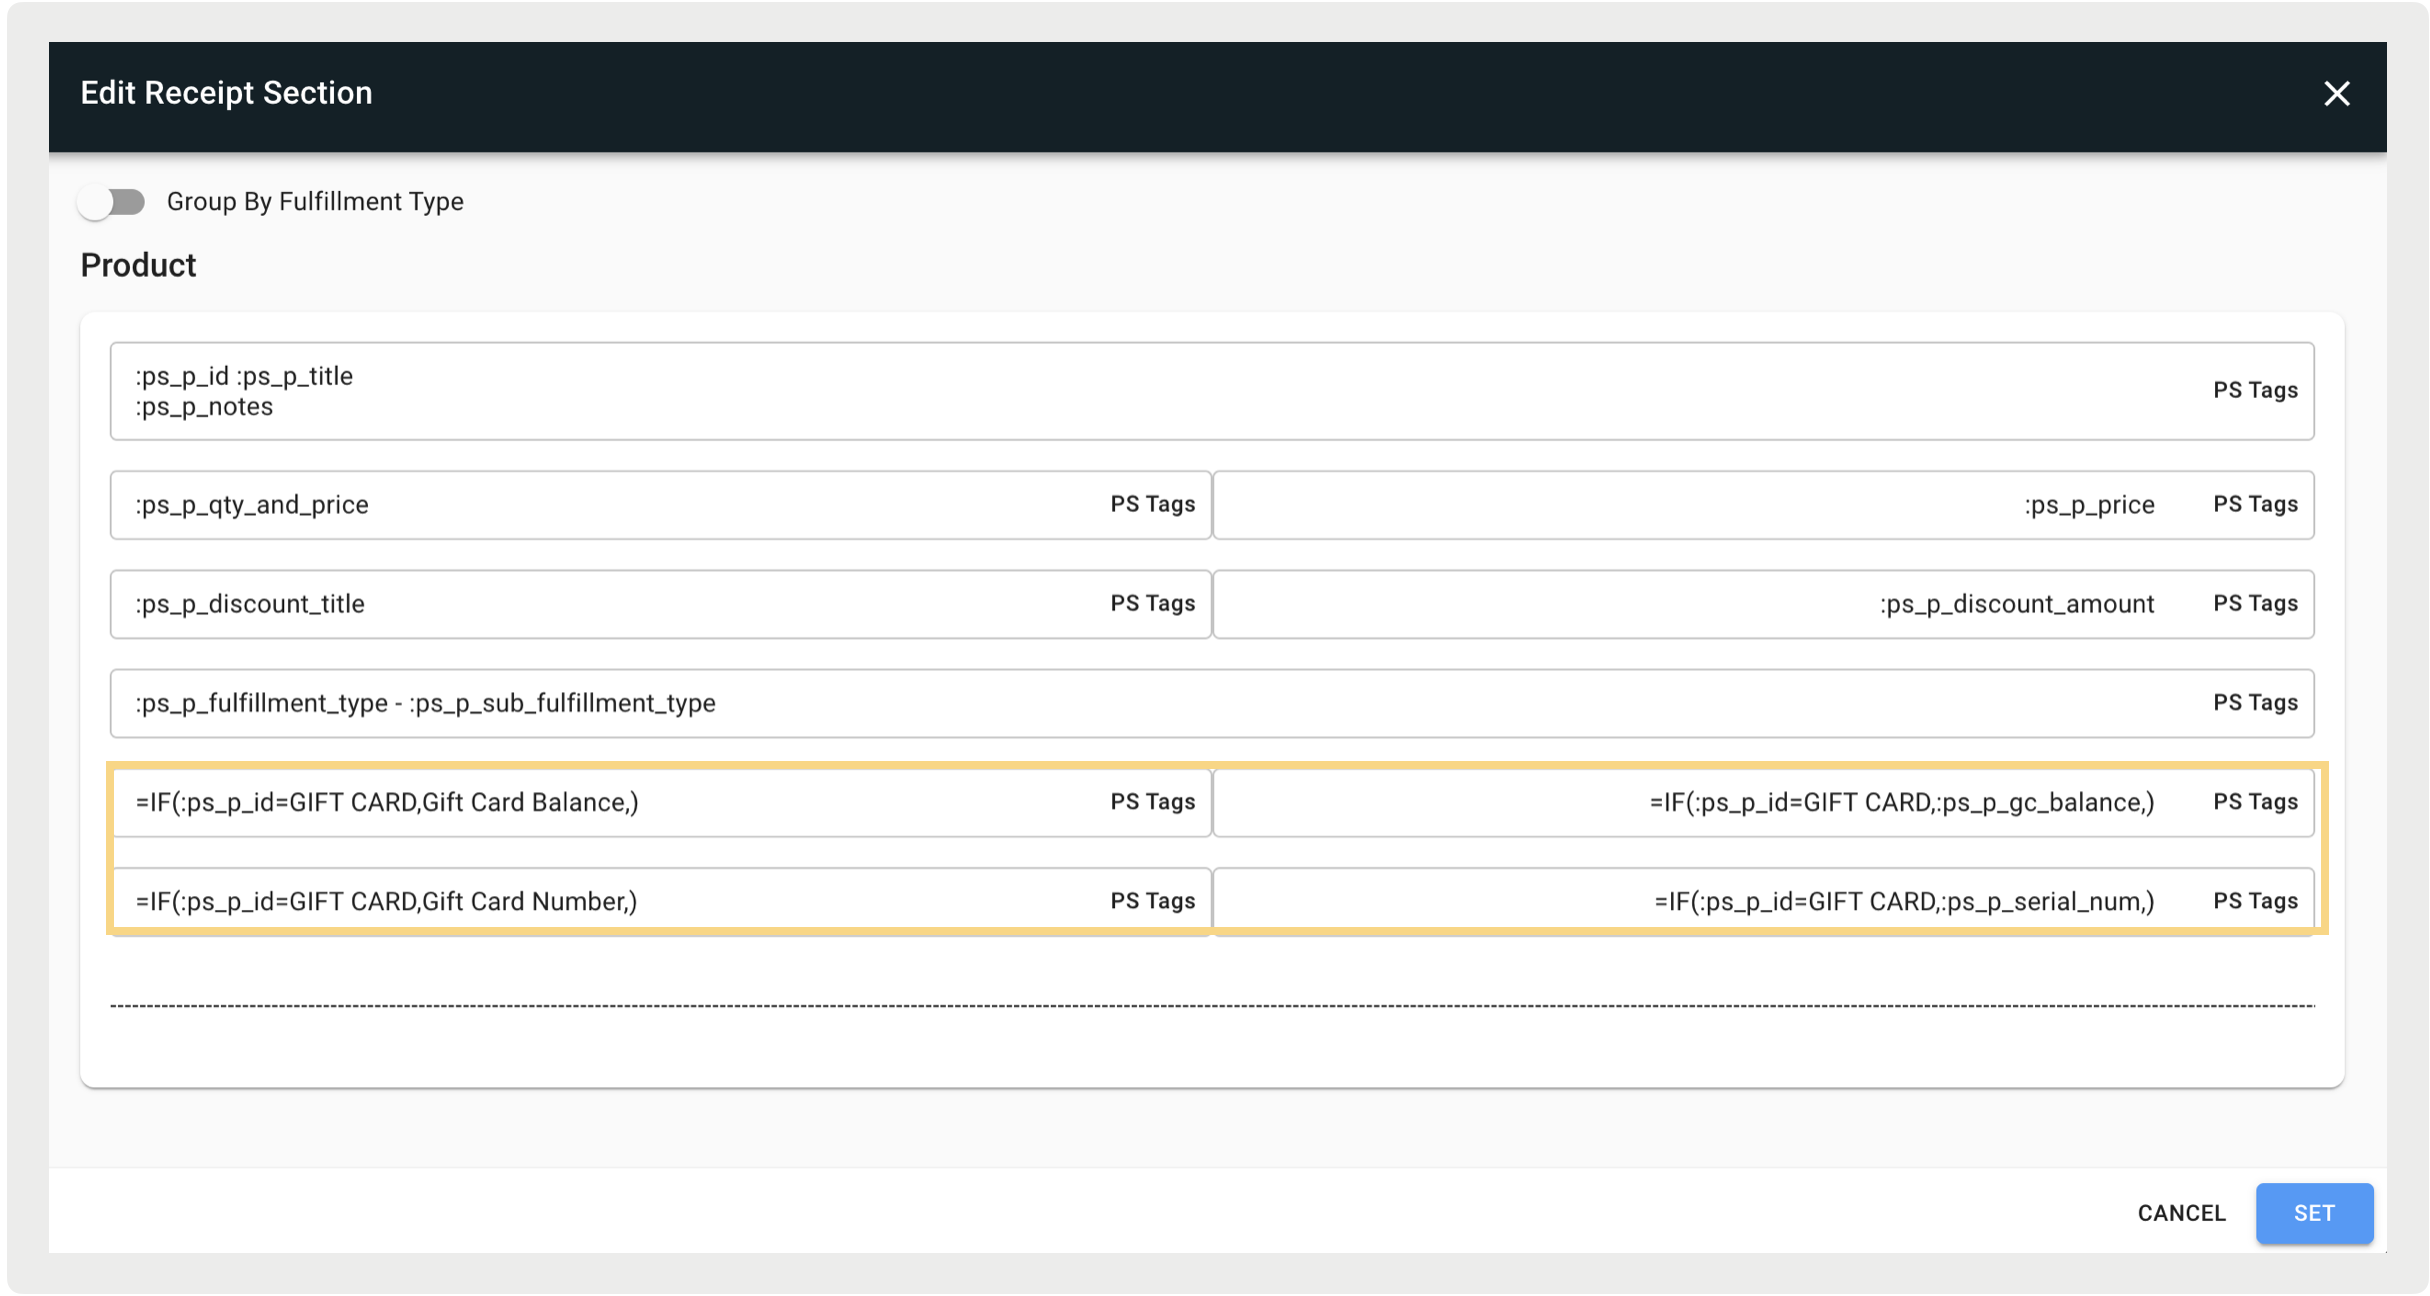Open PS Tags for :ps_p_gc_balance field
Screen dimensions: 2430x1296
pyautogui.click(x=2255, y=801)
